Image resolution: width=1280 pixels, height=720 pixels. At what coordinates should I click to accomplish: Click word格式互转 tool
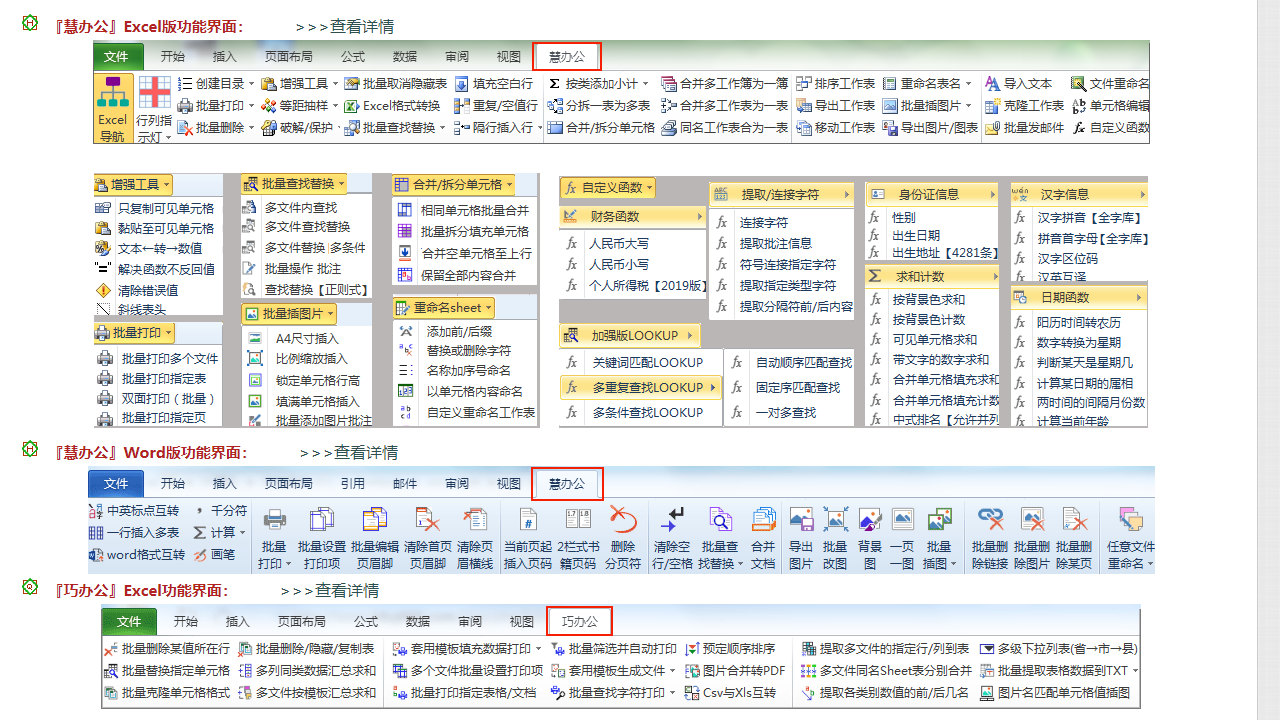tap(137, 554)
